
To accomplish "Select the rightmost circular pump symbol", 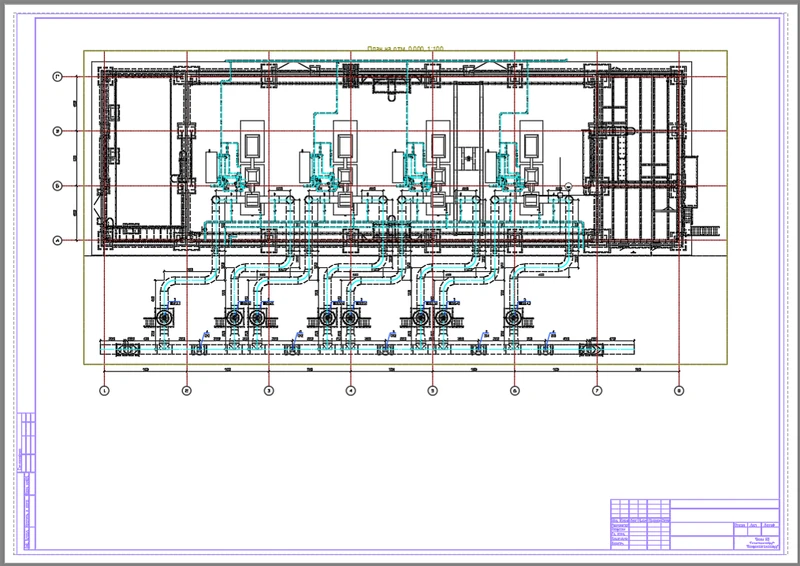I will [x=515, y=317].
